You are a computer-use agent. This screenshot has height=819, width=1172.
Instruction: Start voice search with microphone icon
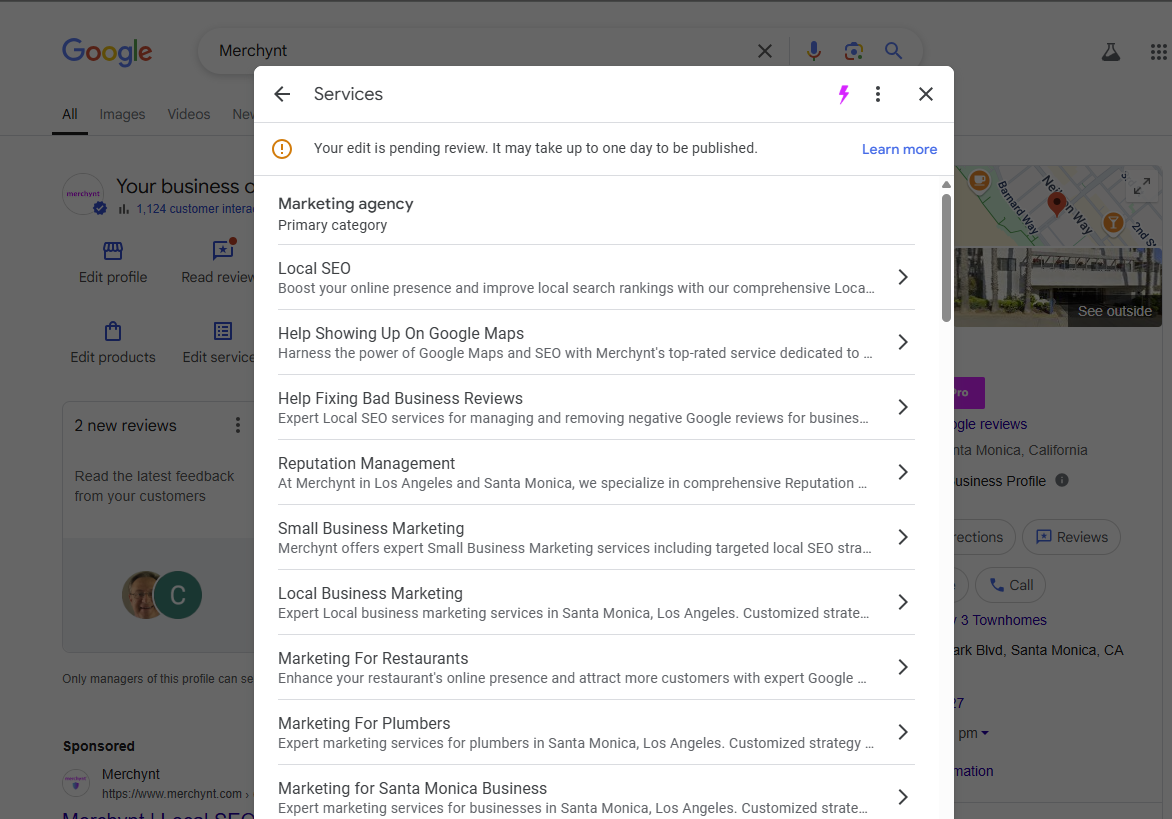click(x=814, y=51)
